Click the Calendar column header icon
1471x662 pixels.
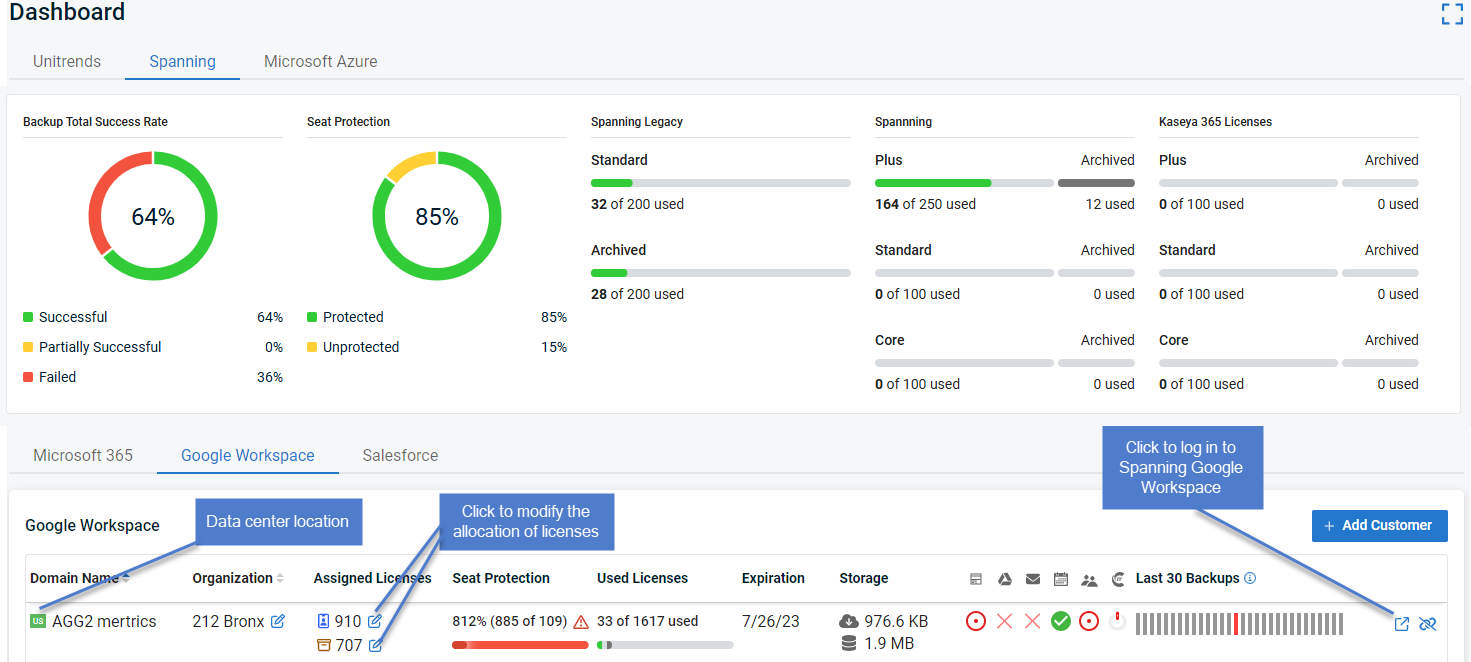click(x=1061, y=579)
